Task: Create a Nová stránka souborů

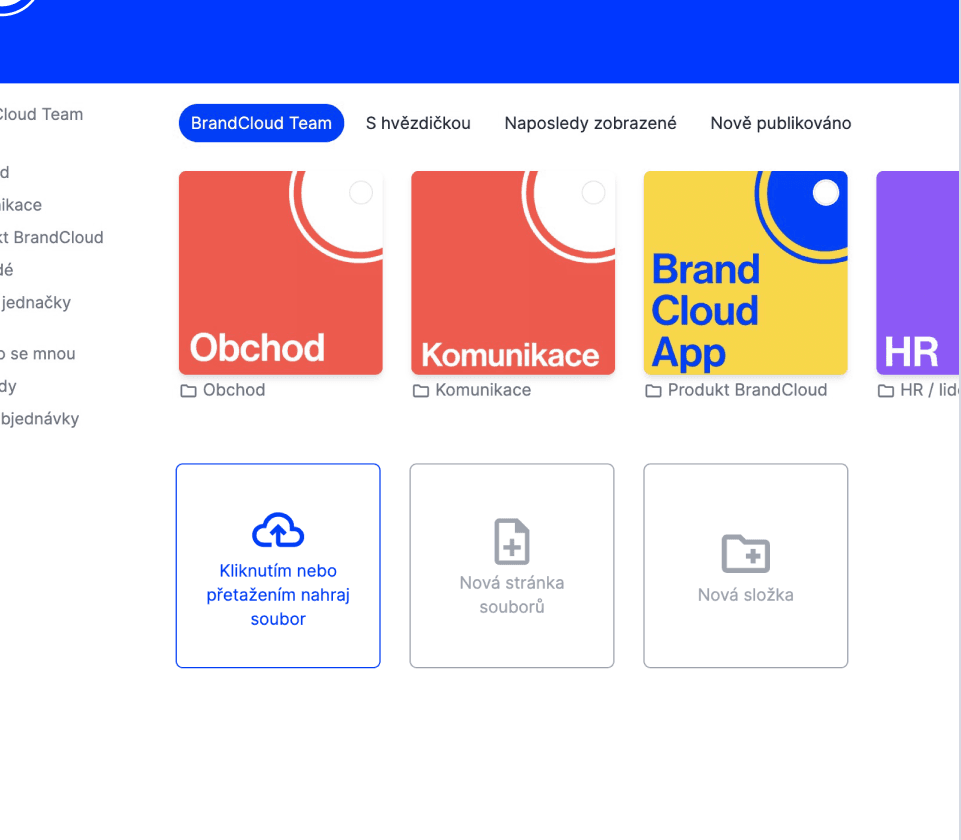Action: [512, 566]
